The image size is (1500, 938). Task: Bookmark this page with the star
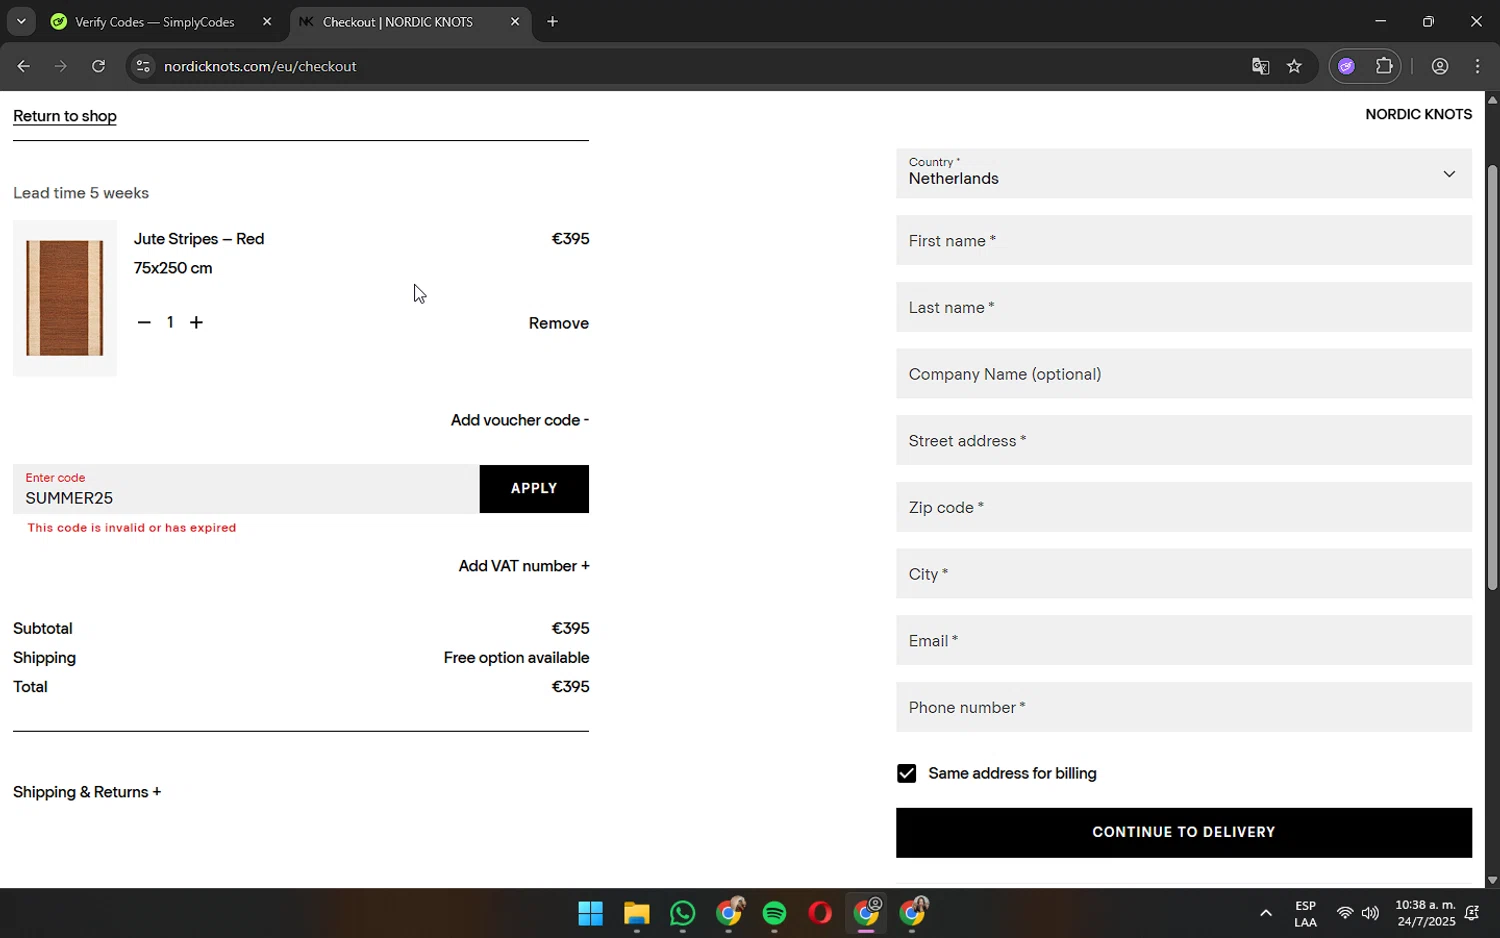1295,66
